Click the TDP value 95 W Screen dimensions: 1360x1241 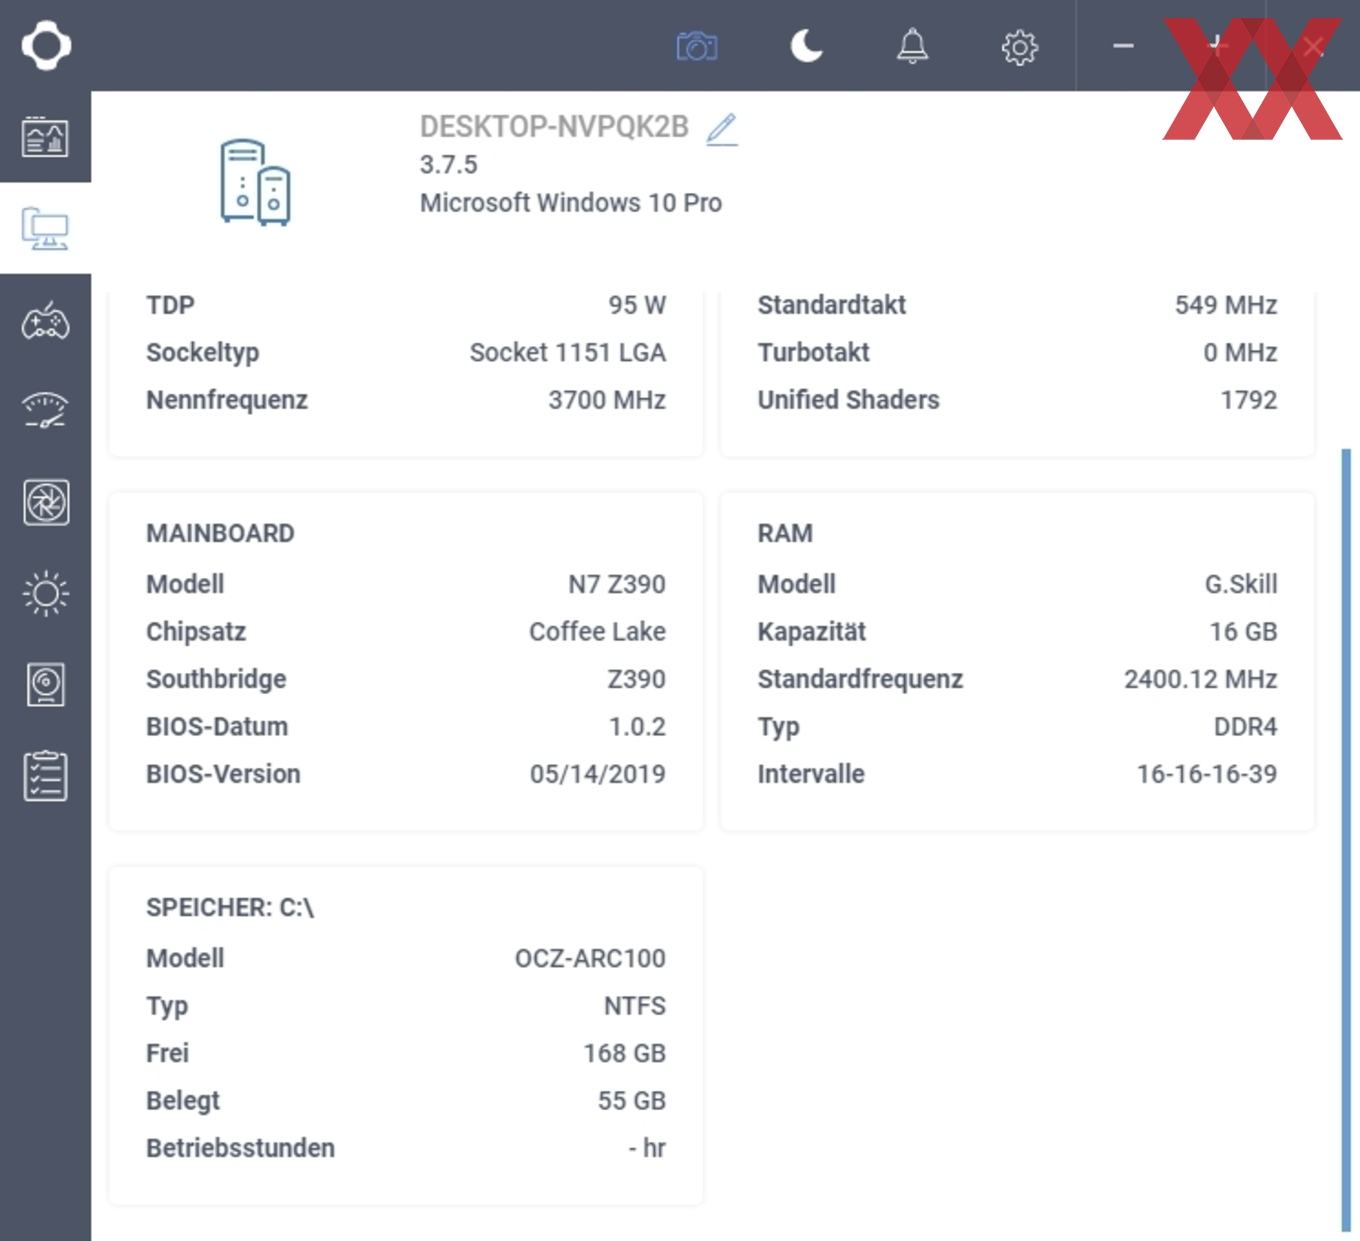click(x=637, y=305)
